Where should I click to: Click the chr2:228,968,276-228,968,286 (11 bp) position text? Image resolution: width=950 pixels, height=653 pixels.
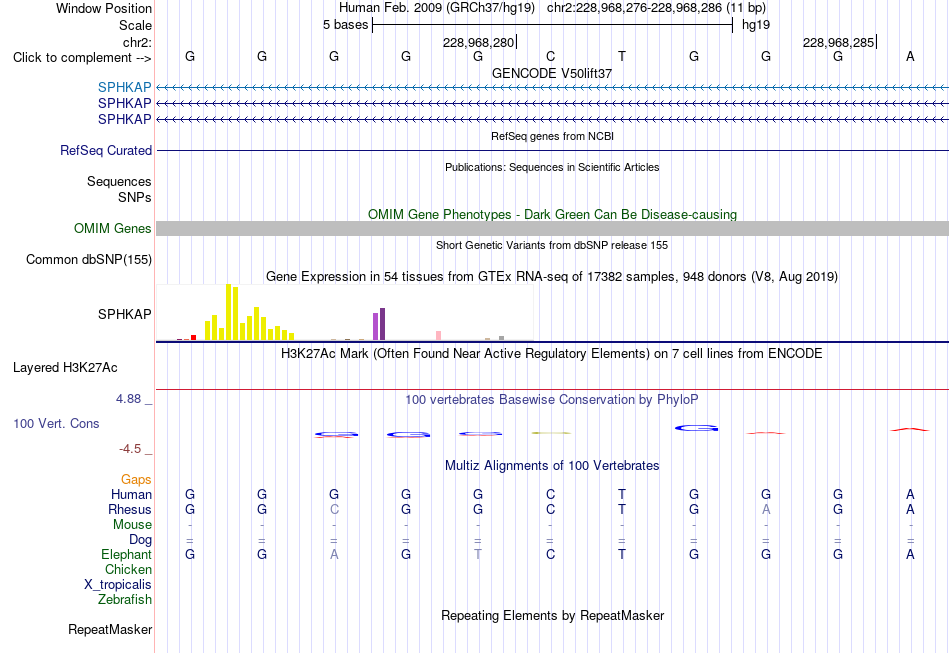(x=656, y=8)
